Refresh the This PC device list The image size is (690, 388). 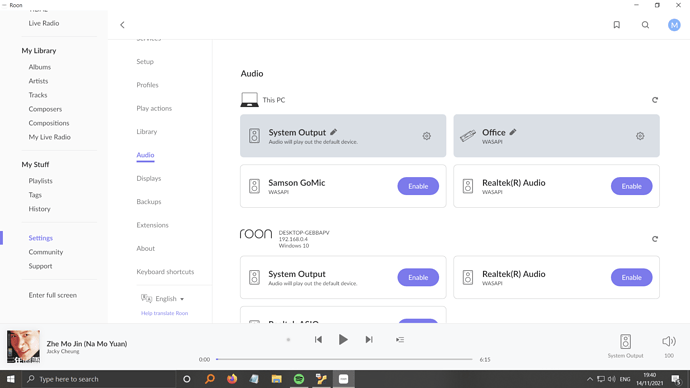(655, 100)
